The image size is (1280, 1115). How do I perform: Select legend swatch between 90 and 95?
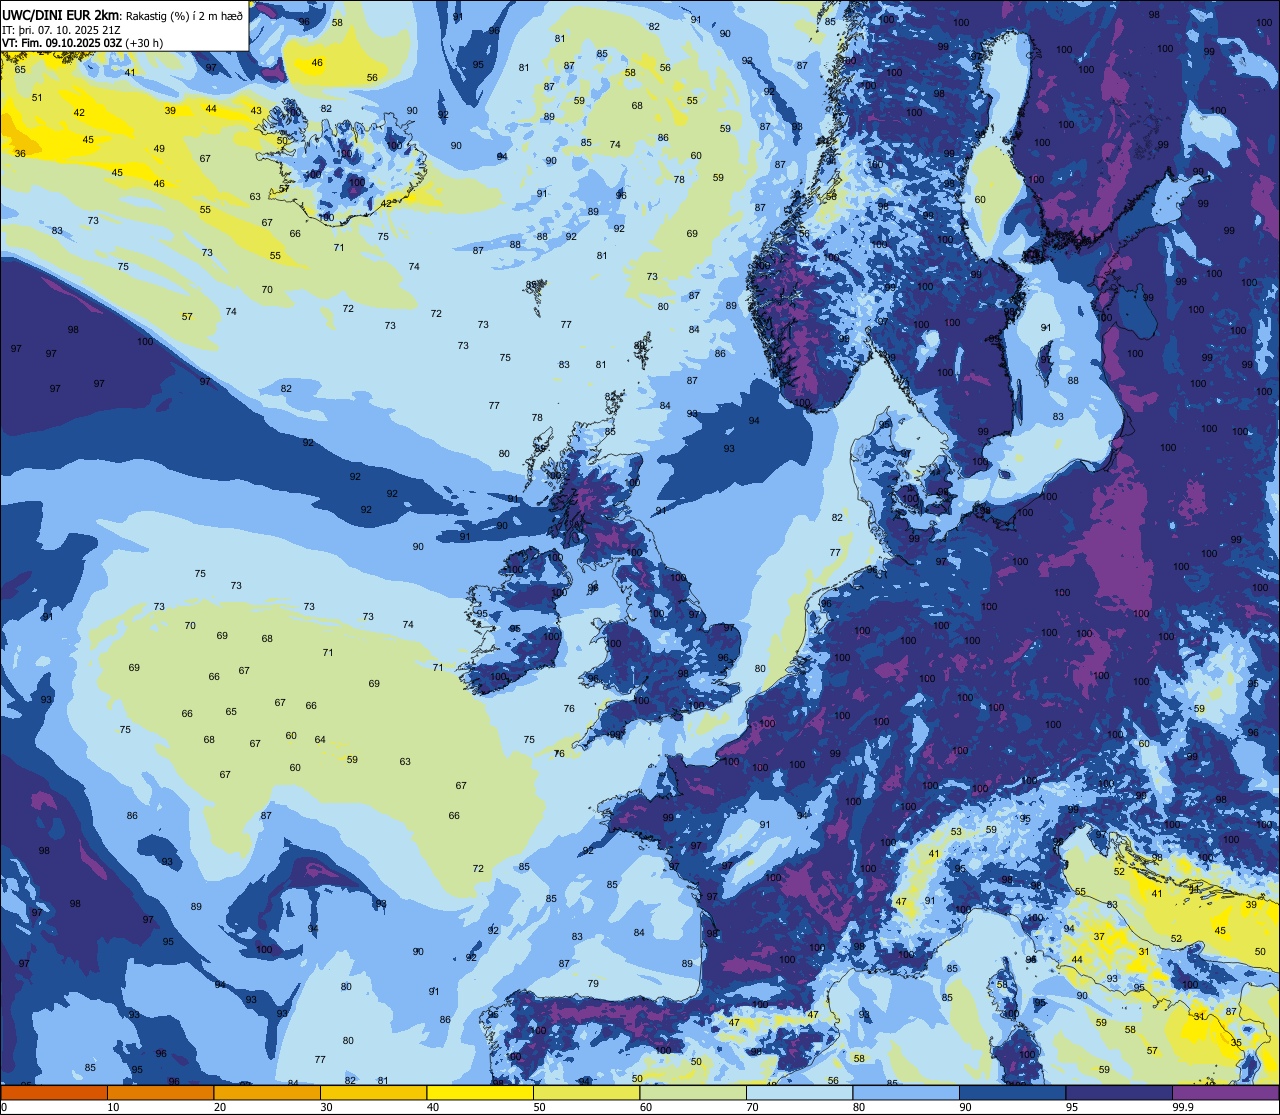click(x=1012, y=1092)
